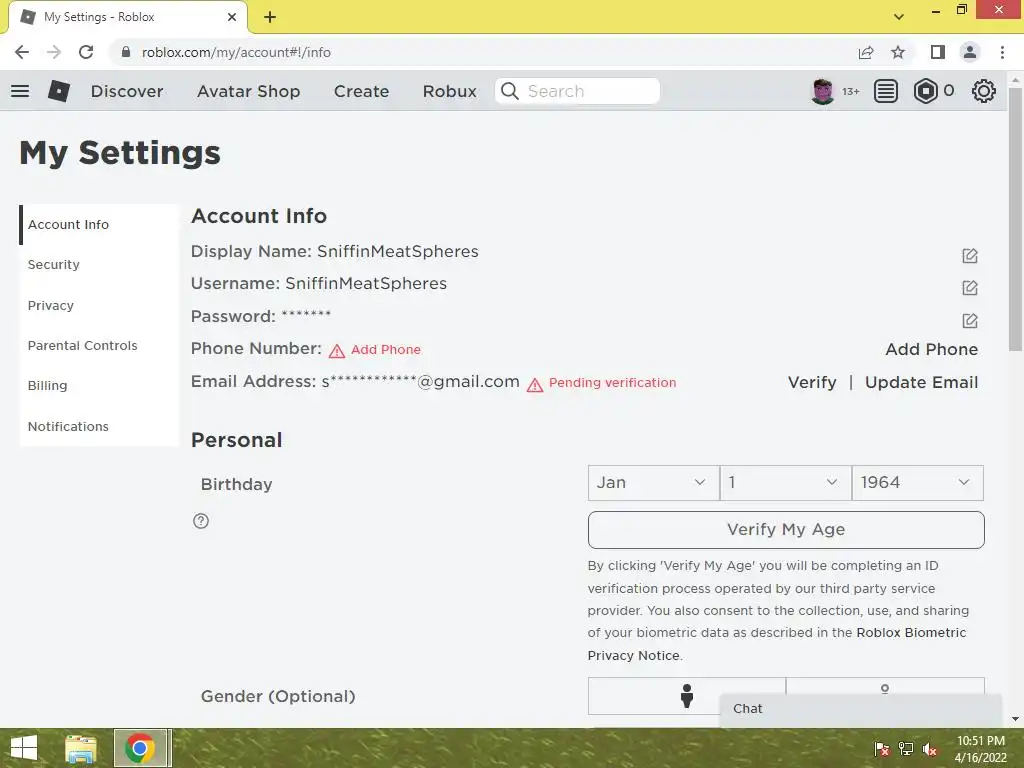1024x768 pixels.
Task: Select the female gender icon
Action: tap(885, 688)
